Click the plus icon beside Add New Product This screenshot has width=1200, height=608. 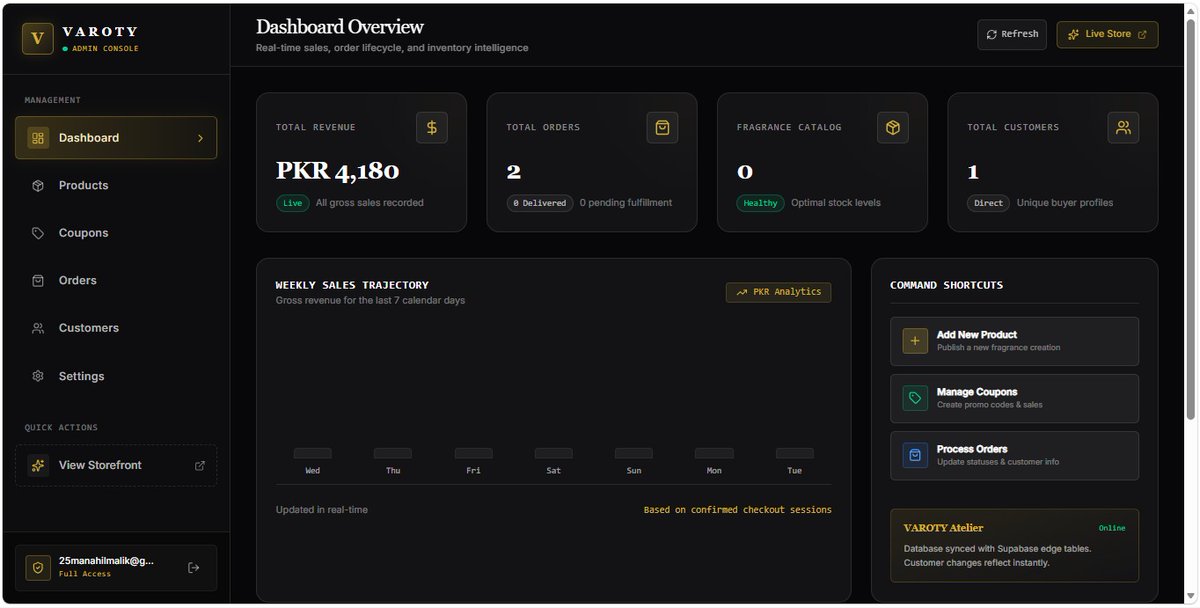tap(915, 341)
